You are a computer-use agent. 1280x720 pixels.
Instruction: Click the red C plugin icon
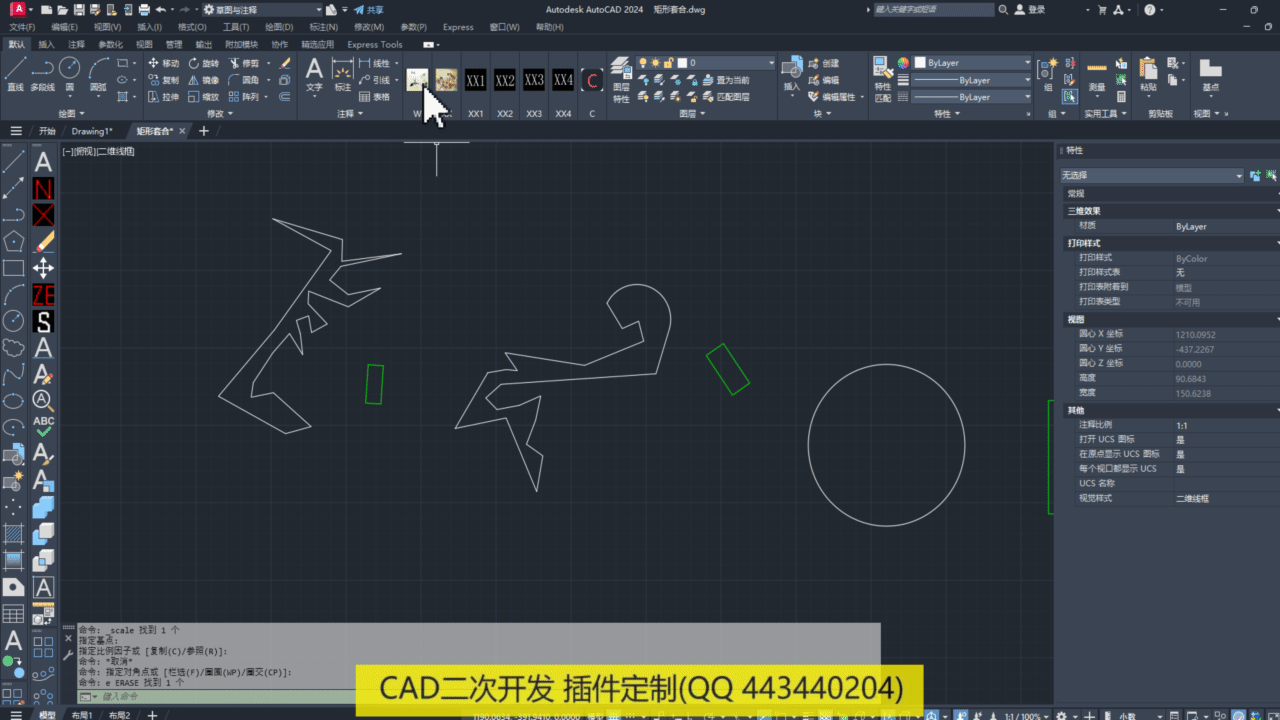point(592,80)
